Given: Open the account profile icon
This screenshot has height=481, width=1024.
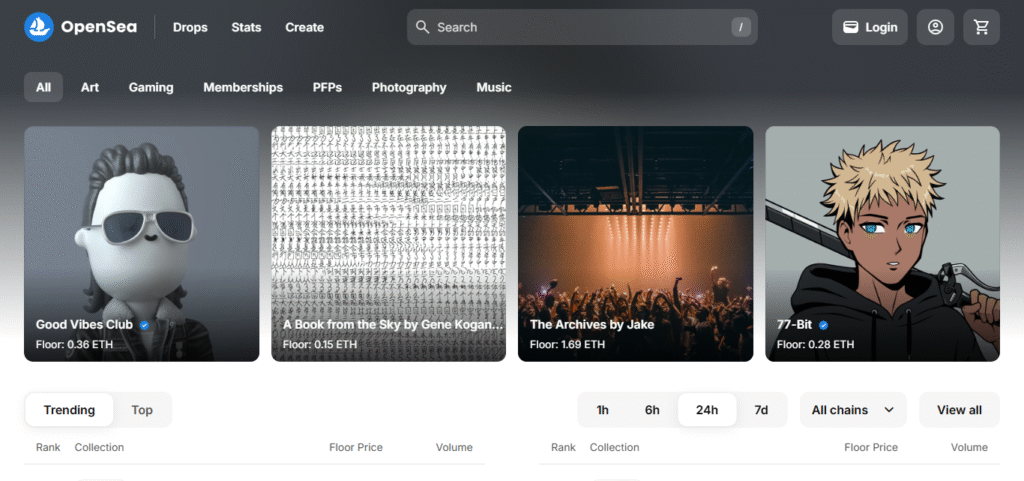Looking at the screenshot, I should click(935, 27).
